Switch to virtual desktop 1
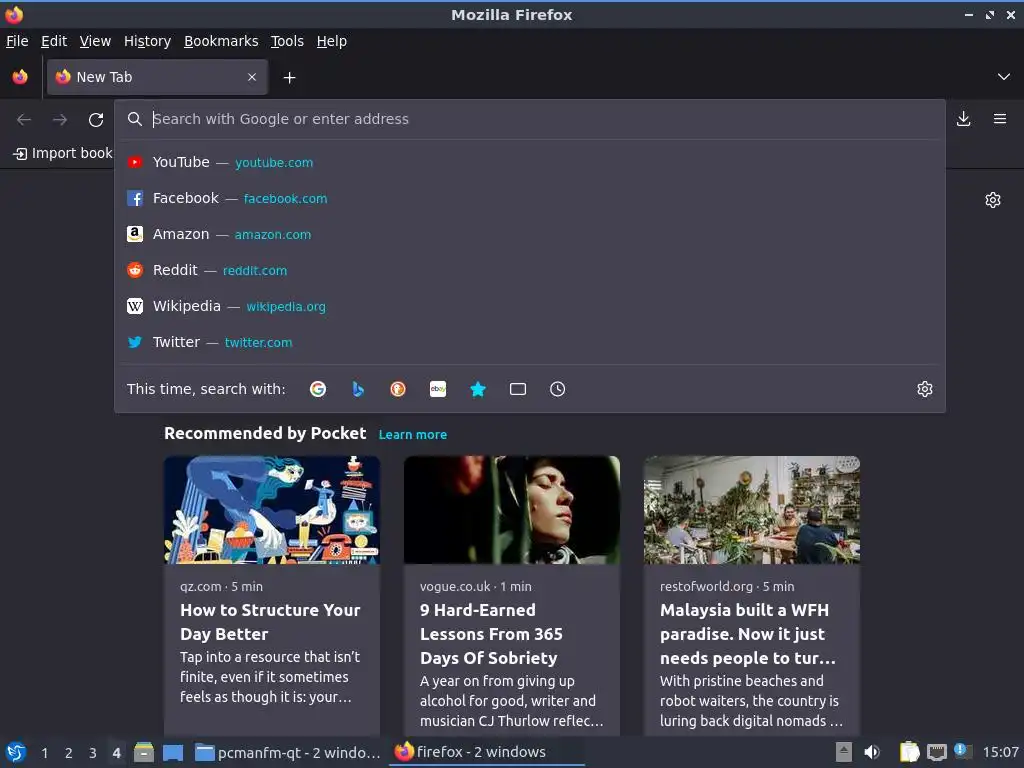 point(44,753)
